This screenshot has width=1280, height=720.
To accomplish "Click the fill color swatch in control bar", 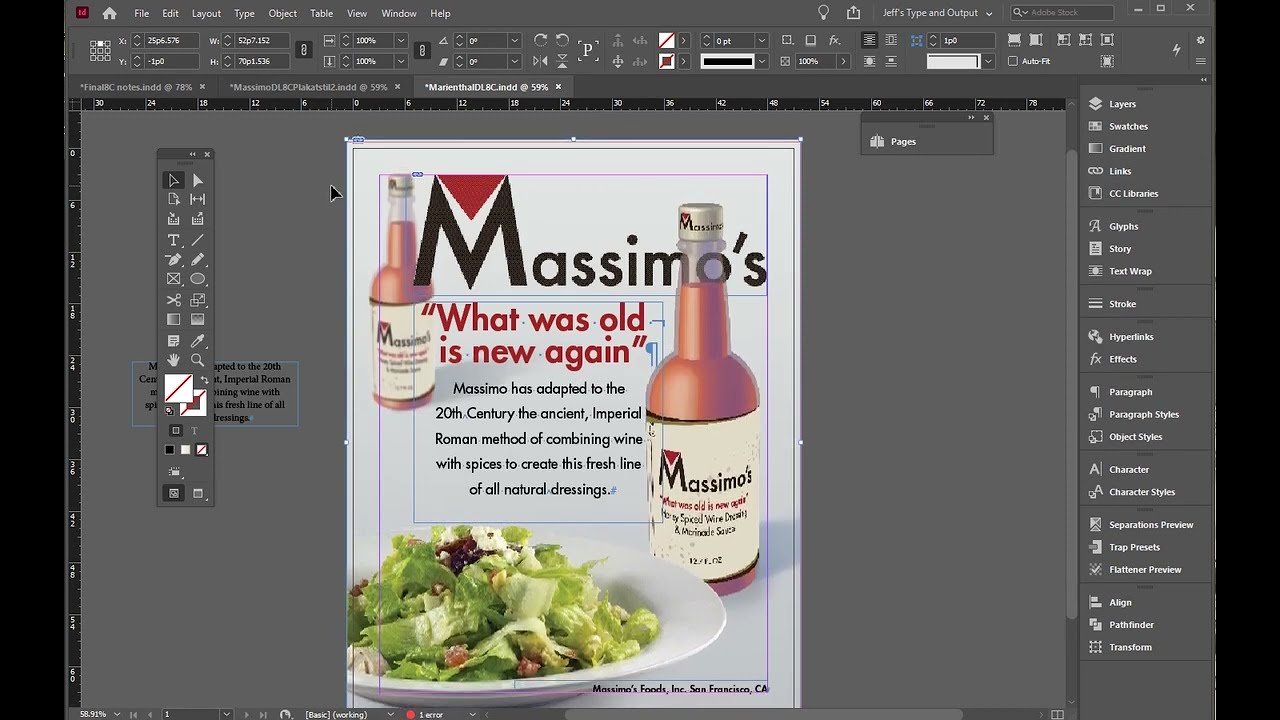I will coord(667,41).
